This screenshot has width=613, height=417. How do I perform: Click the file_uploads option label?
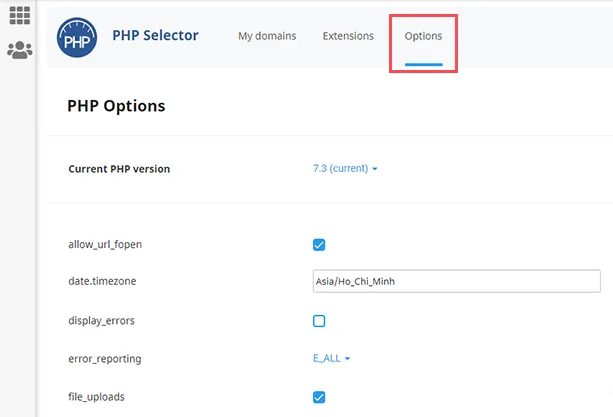96,397
